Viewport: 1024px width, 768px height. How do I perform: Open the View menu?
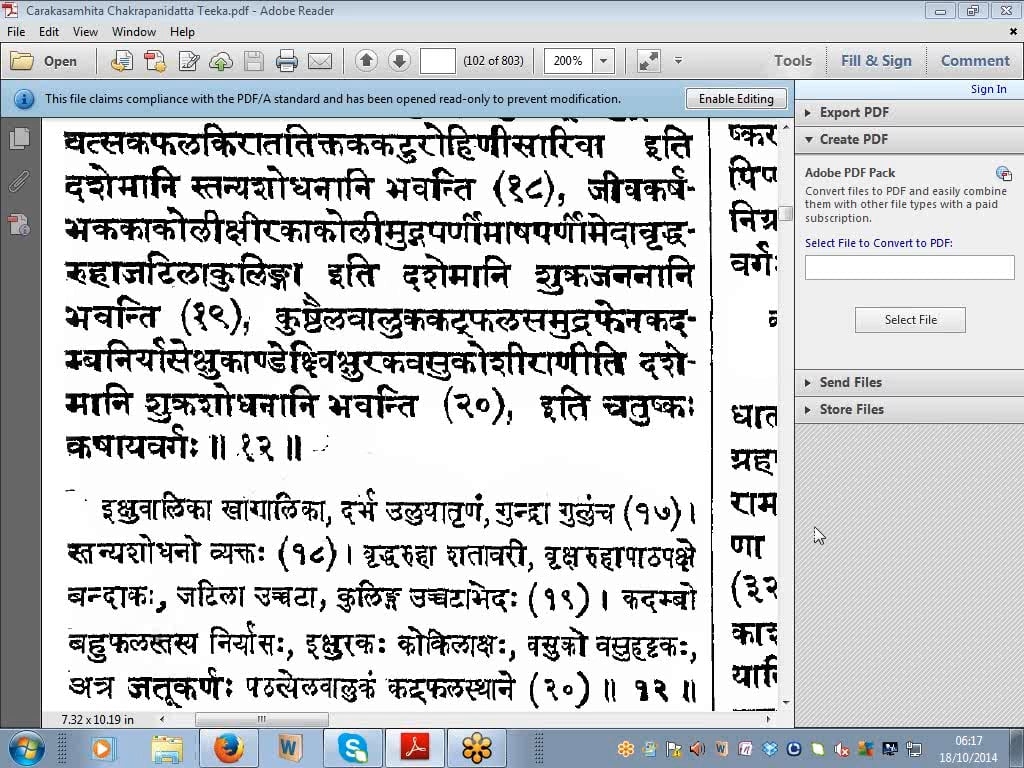85,32
